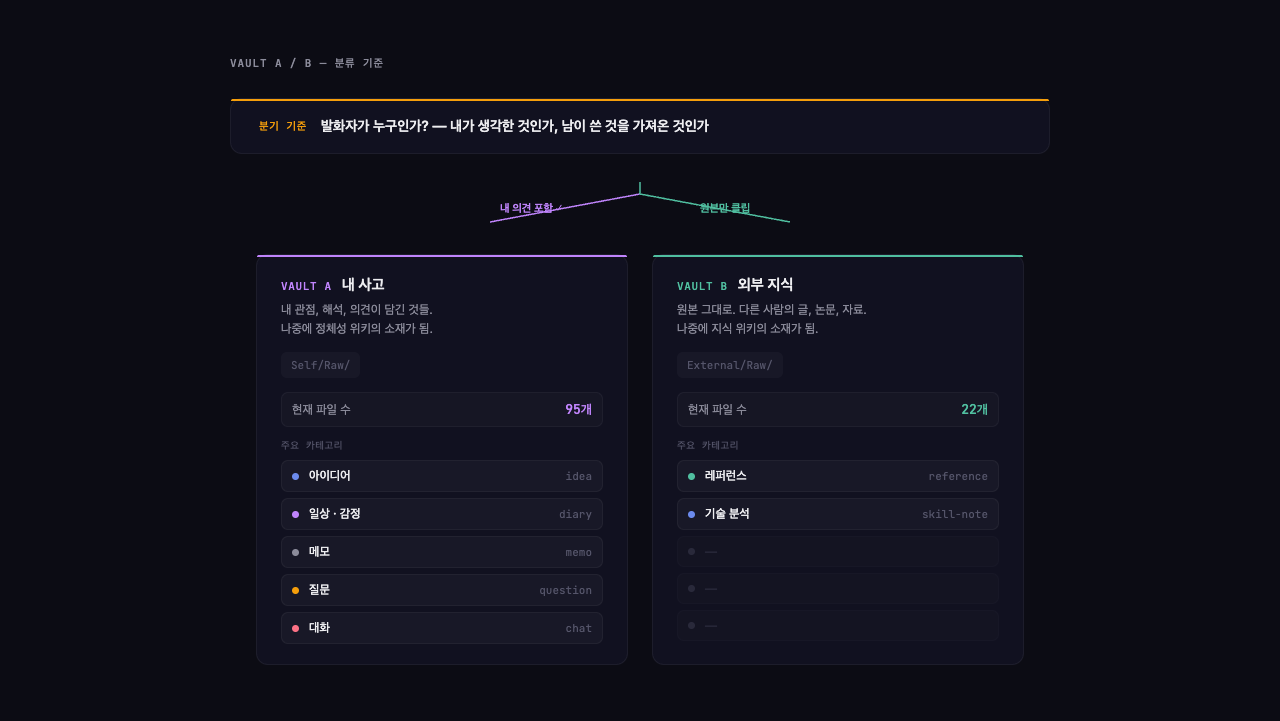Expand the 주요 카테고리 section in Vault B

pyautogui.click(x=708, y=444)
